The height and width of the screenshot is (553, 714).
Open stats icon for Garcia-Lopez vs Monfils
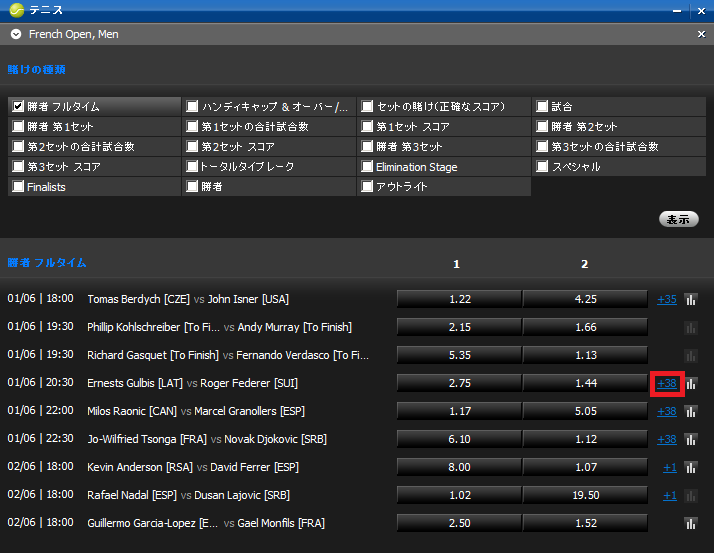691,524
